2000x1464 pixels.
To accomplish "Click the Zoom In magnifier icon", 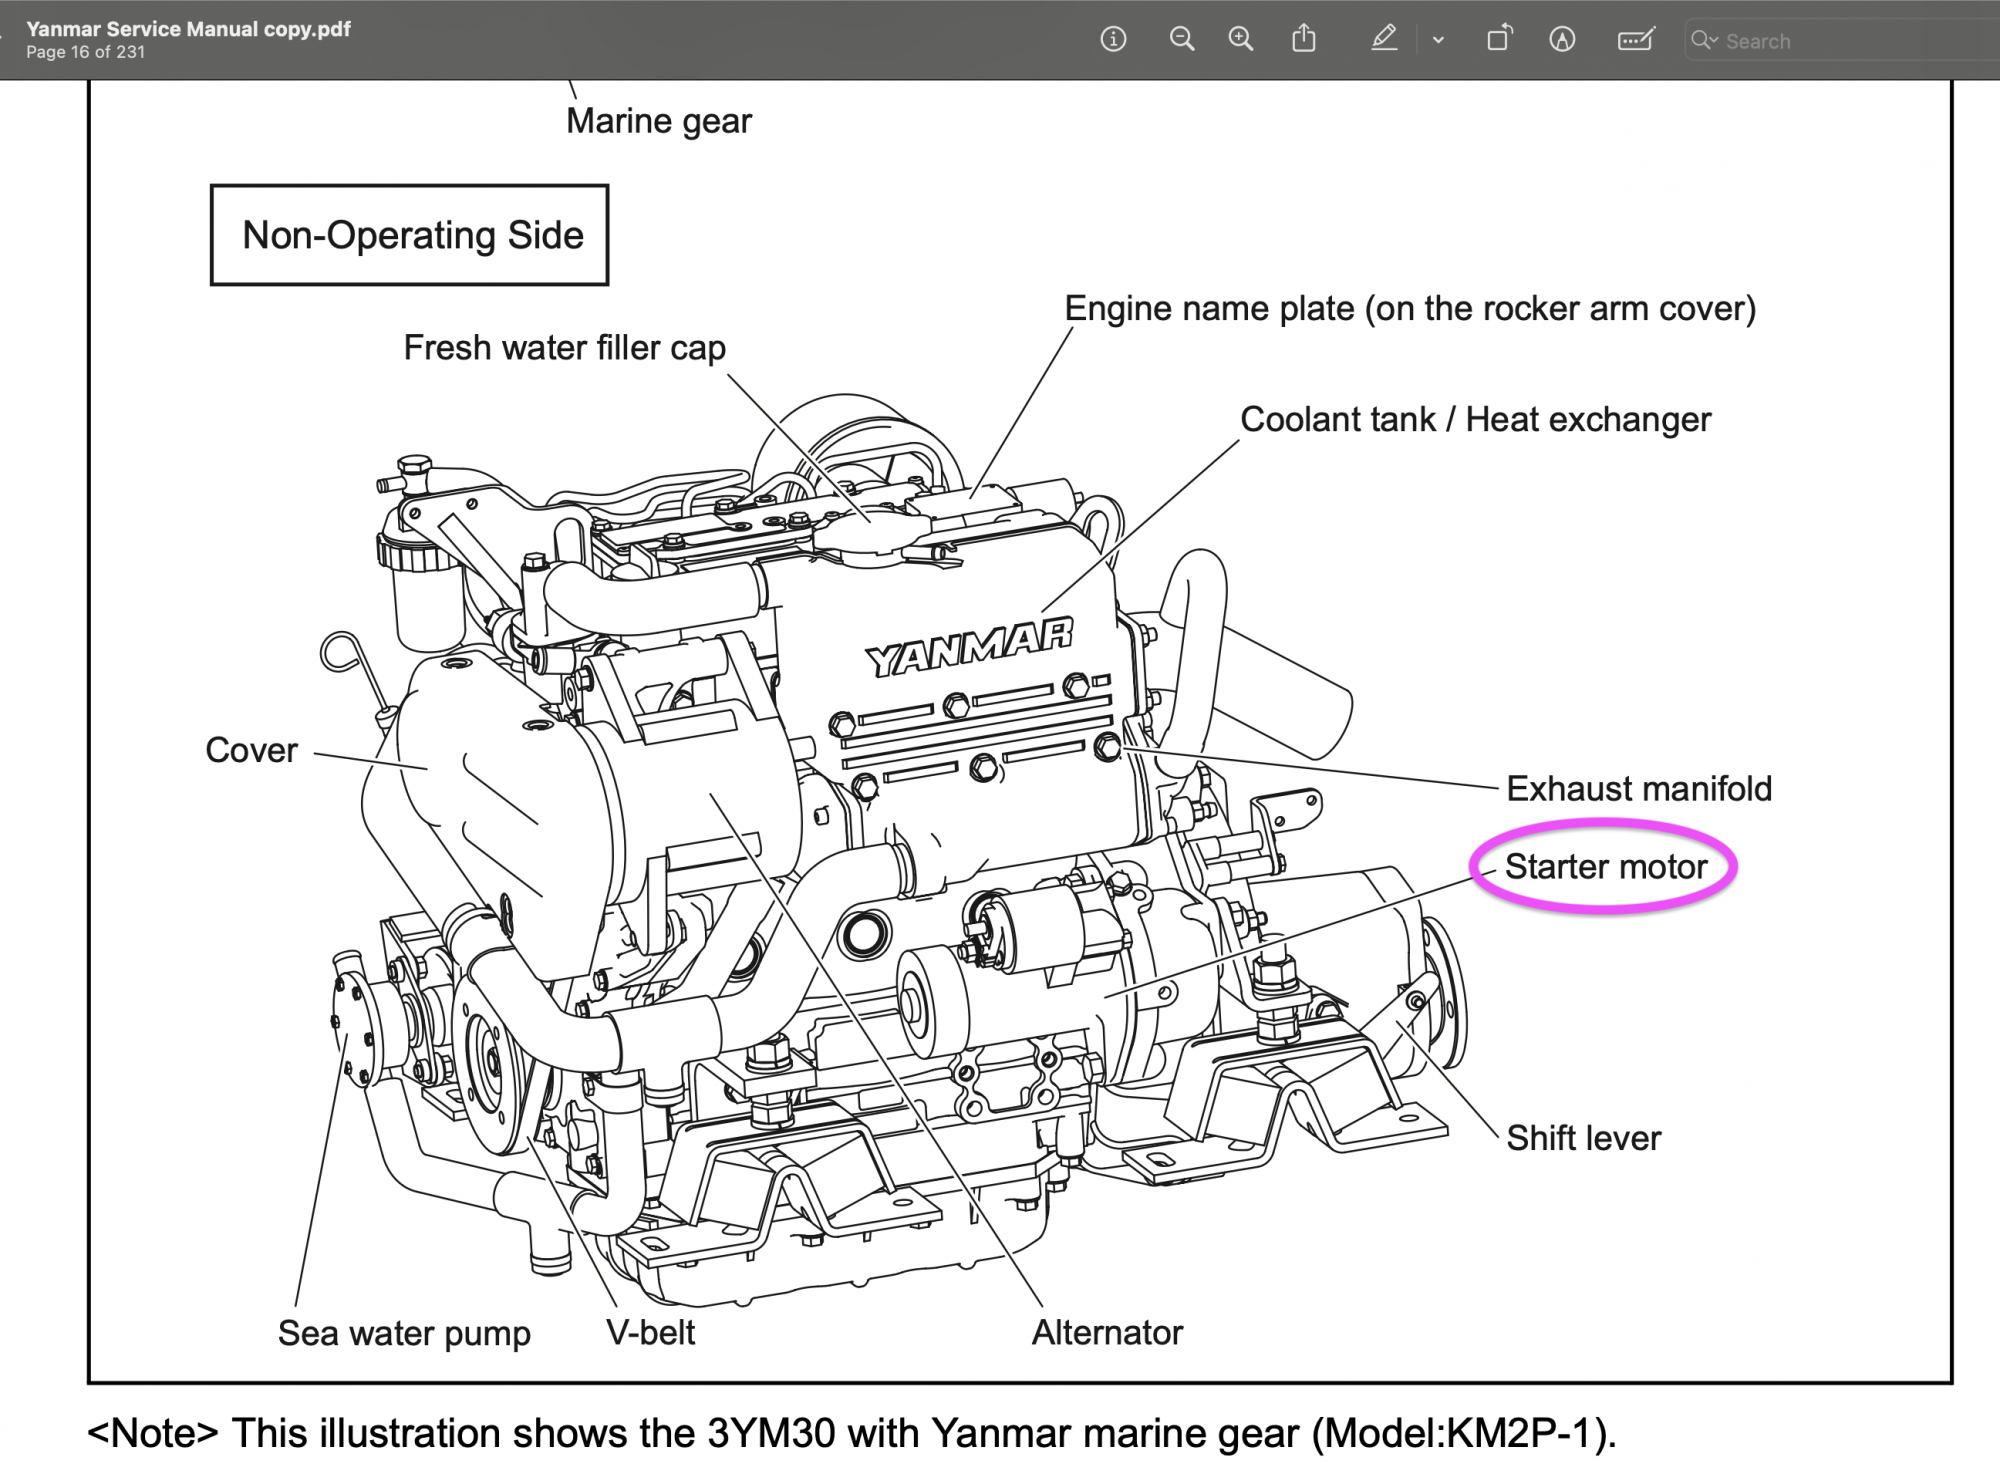I will tap(1241, 40).
